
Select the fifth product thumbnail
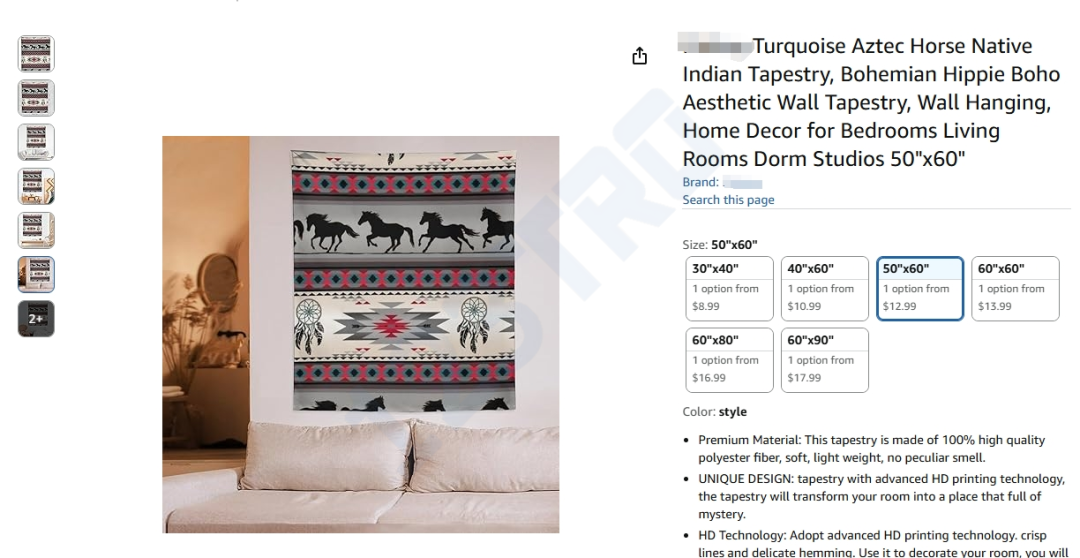36,230
